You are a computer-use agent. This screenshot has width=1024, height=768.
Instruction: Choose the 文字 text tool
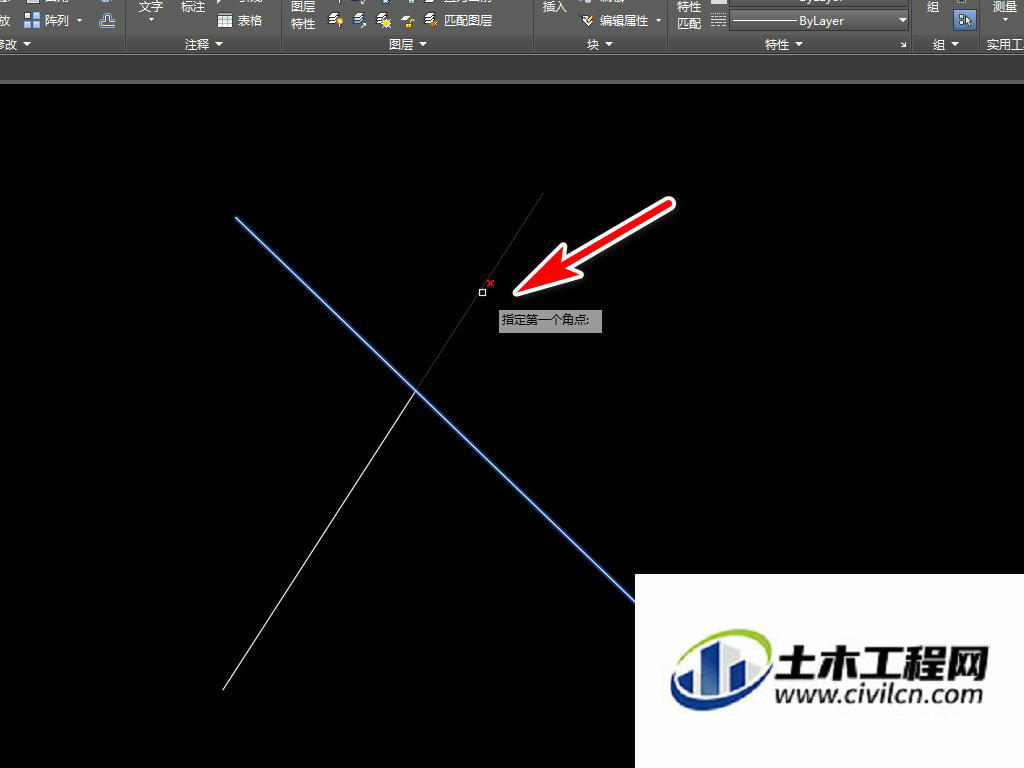[x=151, y=7]
